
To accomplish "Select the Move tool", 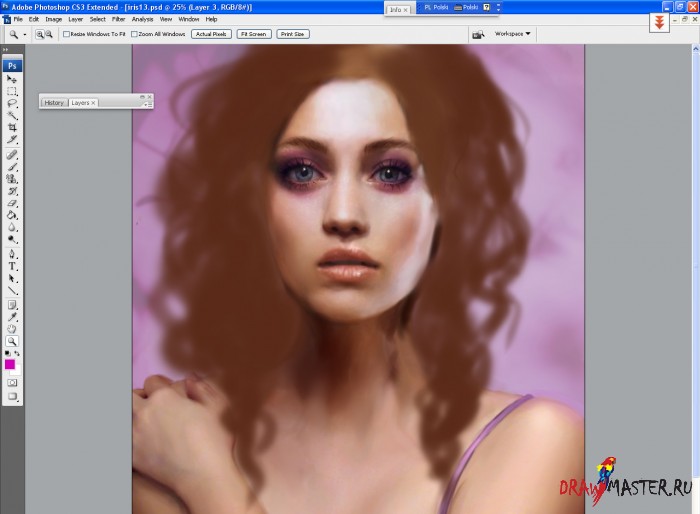I will pyautogui.click(x=12, y=79).
